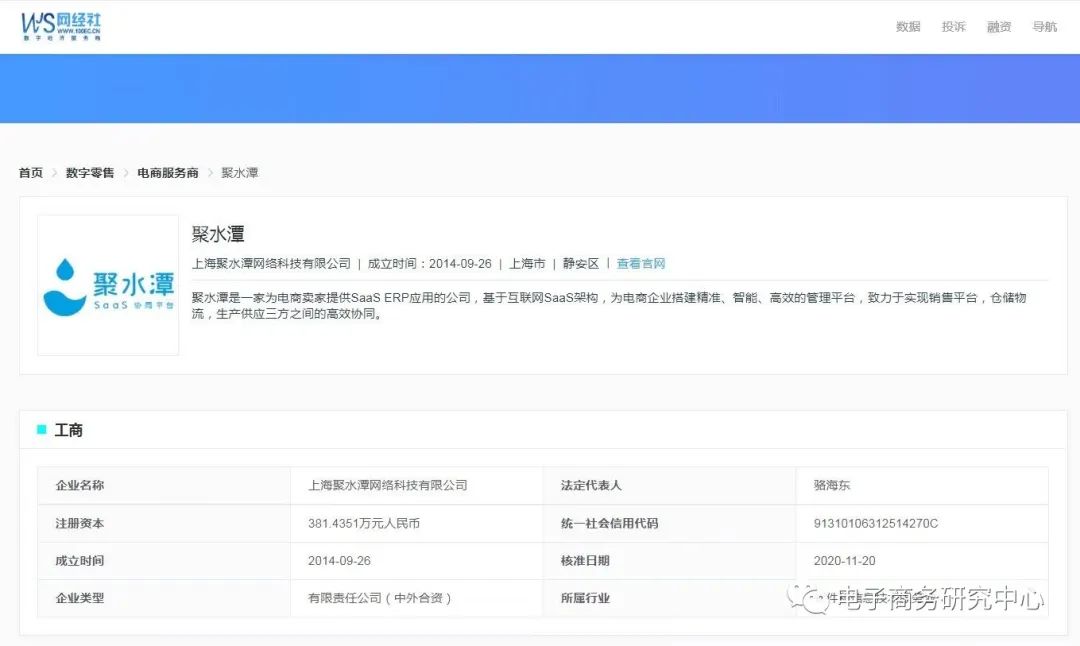Click the 聚水潭 company title heading
Screen dimensions: 1080x646
[x=218, y=234]
